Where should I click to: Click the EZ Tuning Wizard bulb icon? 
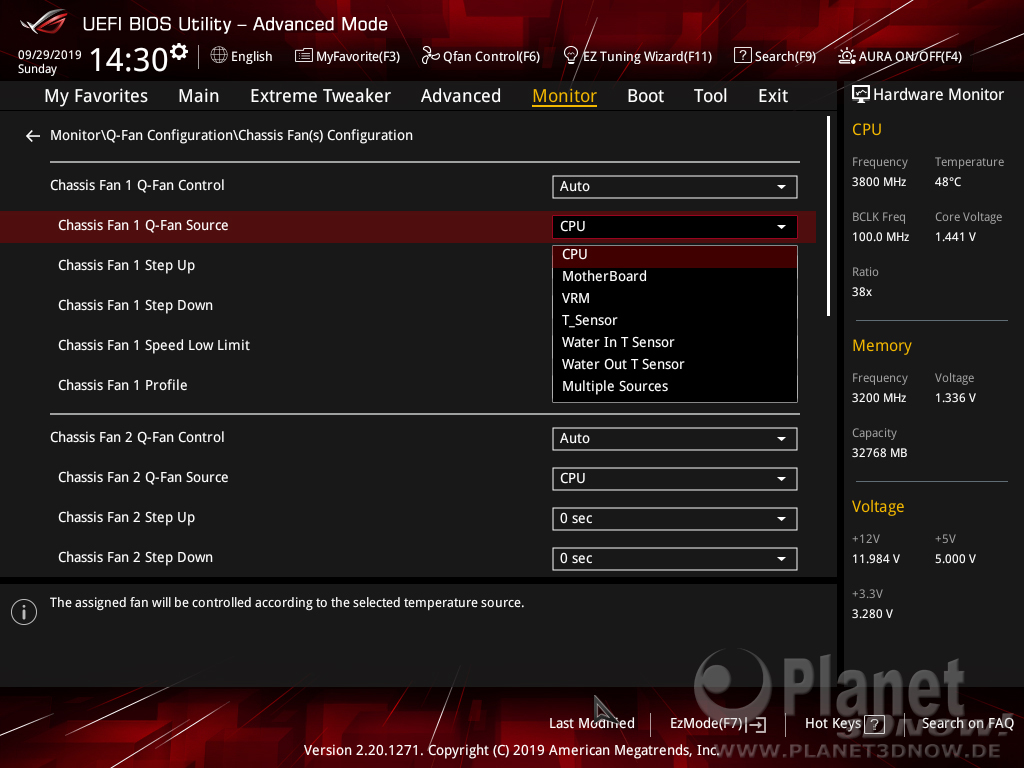571,56
